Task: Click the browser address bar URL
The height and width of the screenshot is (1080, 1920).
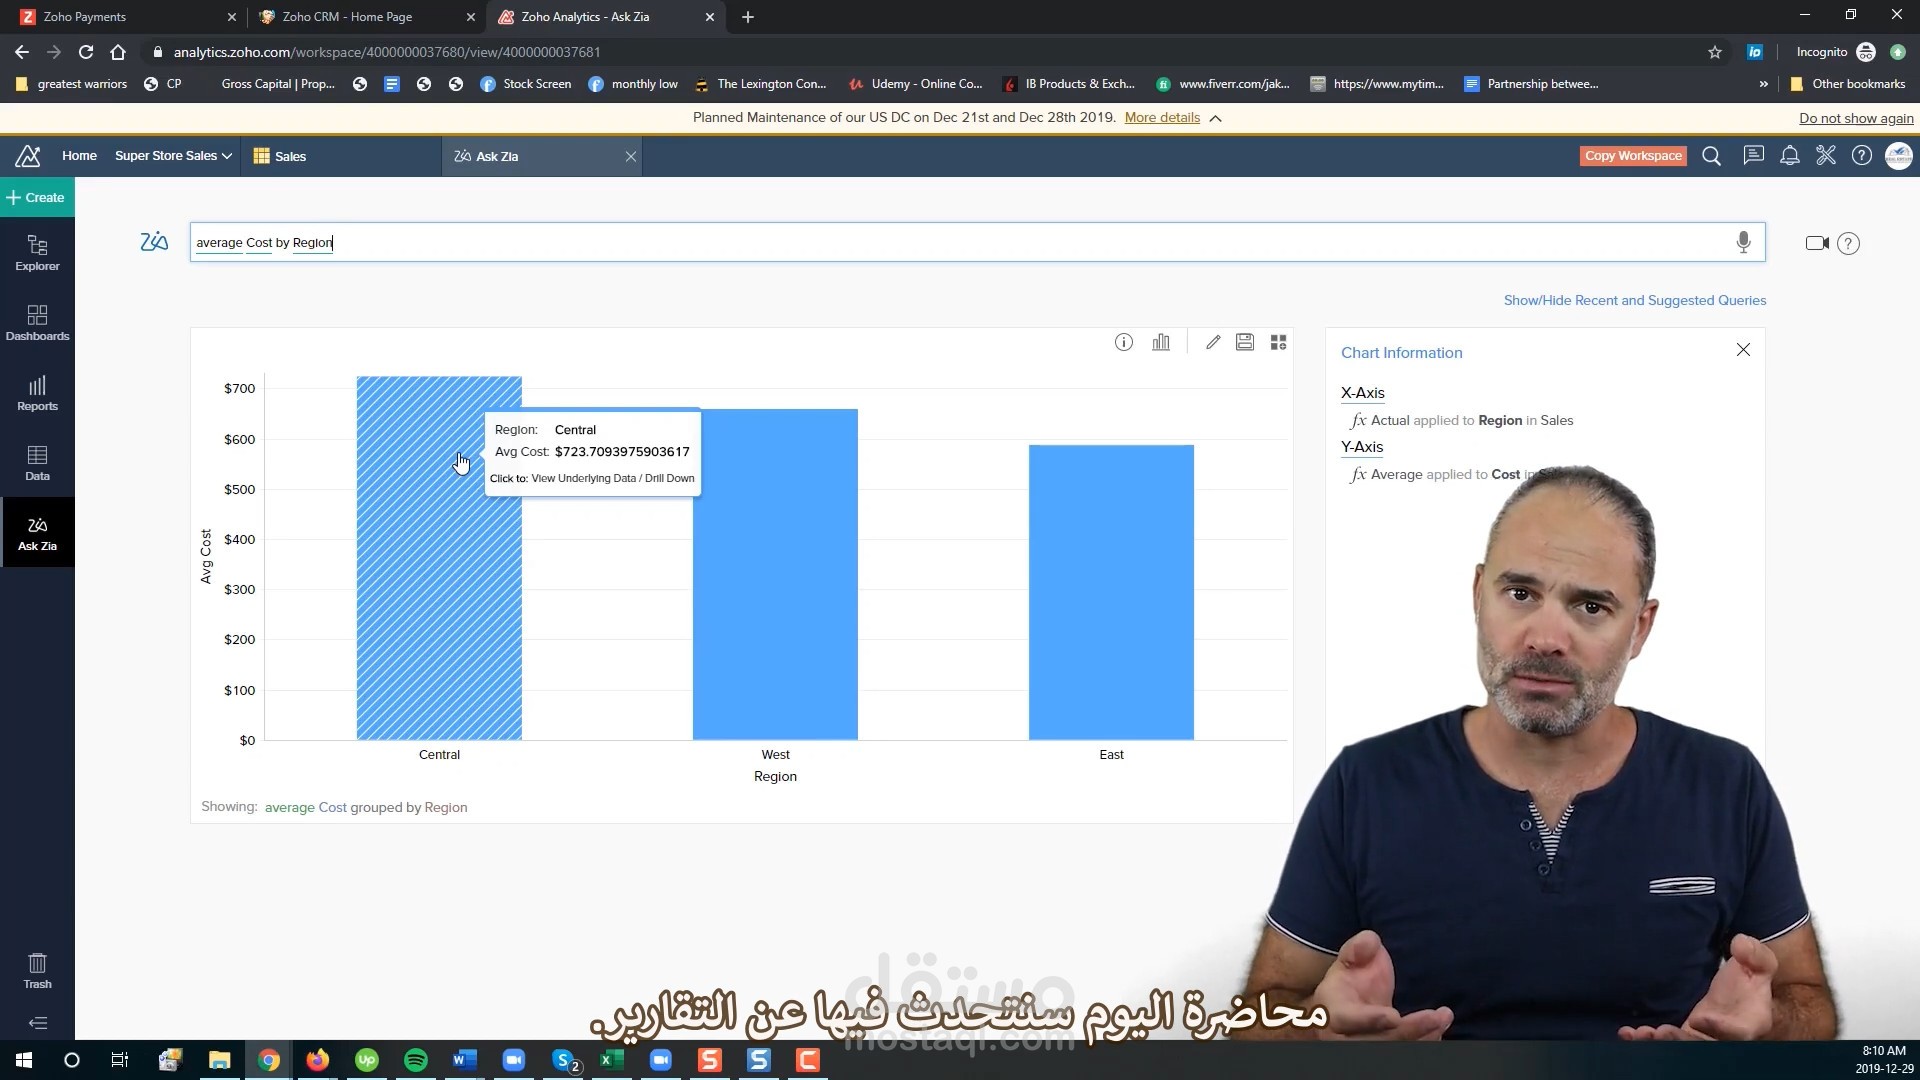Action: click(x=387, y=52)
